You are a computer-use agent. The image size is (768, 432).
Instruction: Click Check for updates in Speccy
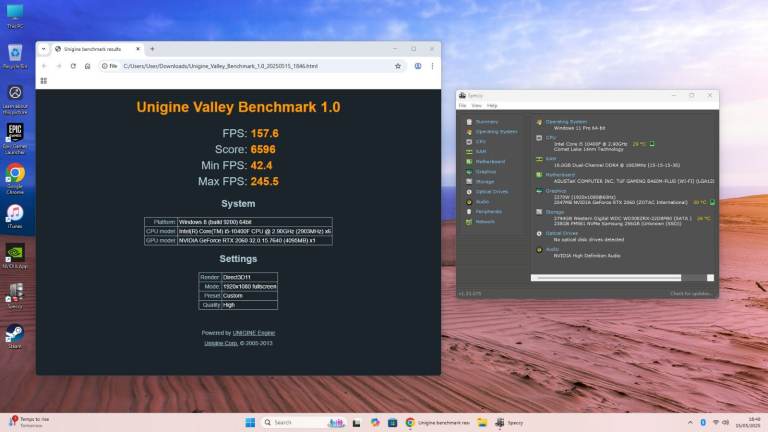691,294
